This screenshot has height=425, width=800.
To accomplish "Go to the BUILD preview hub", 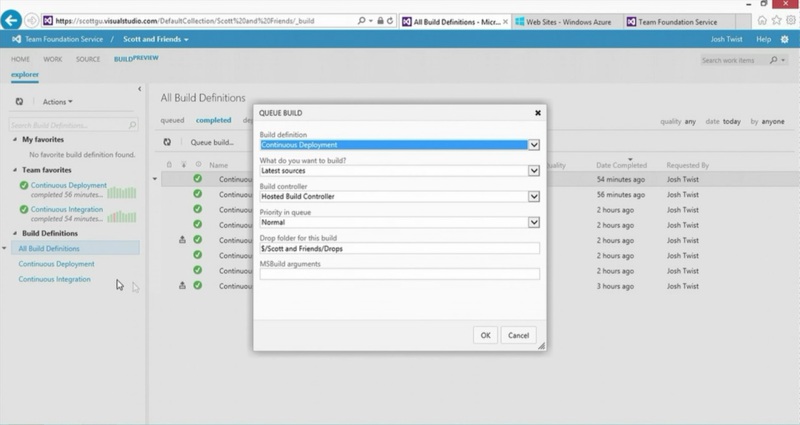I will pos(136,59).
